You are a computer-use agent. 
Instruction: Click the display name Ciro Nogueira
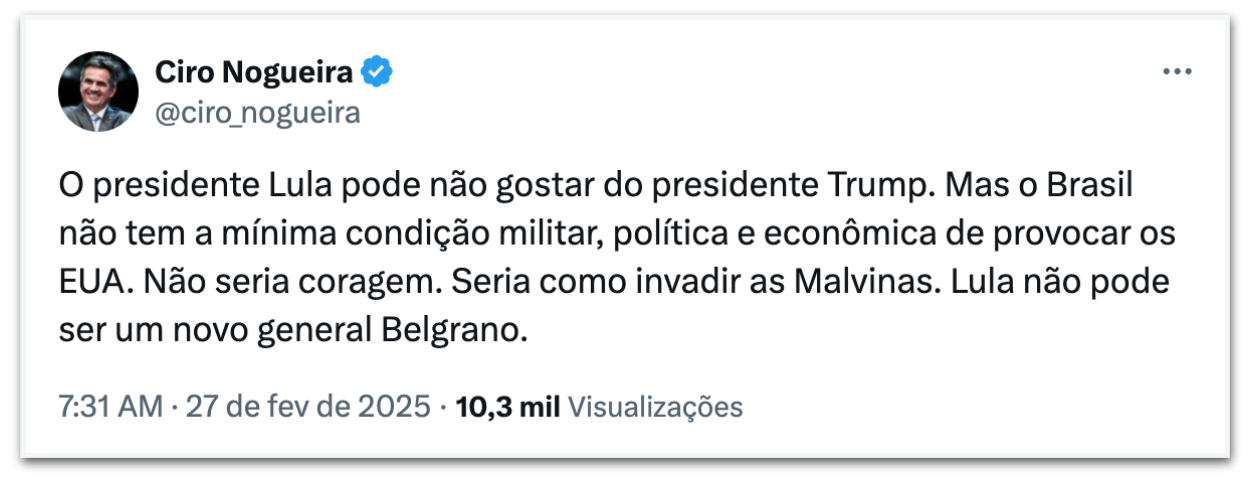pyautogui.click(x=254, y=72)
